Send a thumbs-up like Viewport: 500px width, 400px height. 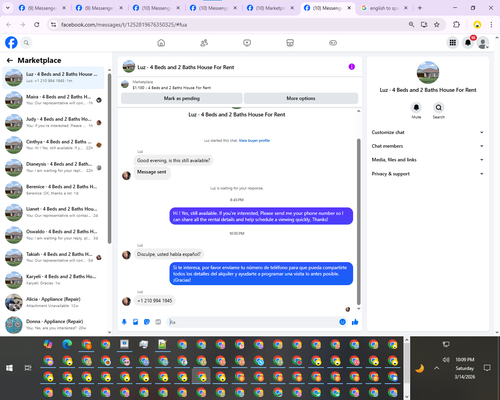click(355, 322)
